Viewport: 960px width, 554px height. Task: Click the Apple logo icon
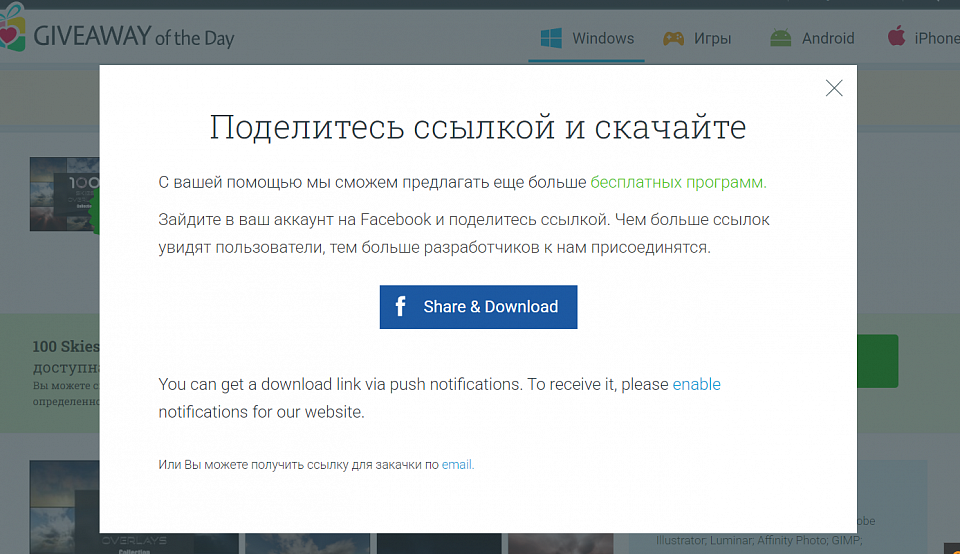(896, 36)
